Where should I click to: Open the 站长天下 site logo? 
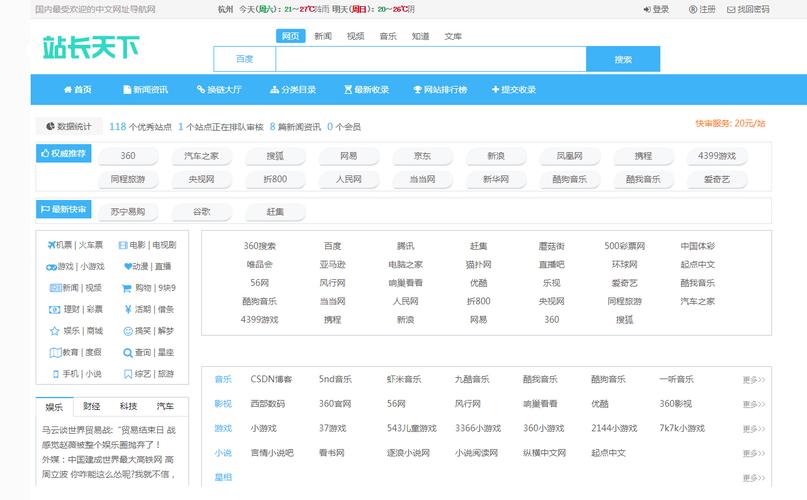tap(91, 47)
